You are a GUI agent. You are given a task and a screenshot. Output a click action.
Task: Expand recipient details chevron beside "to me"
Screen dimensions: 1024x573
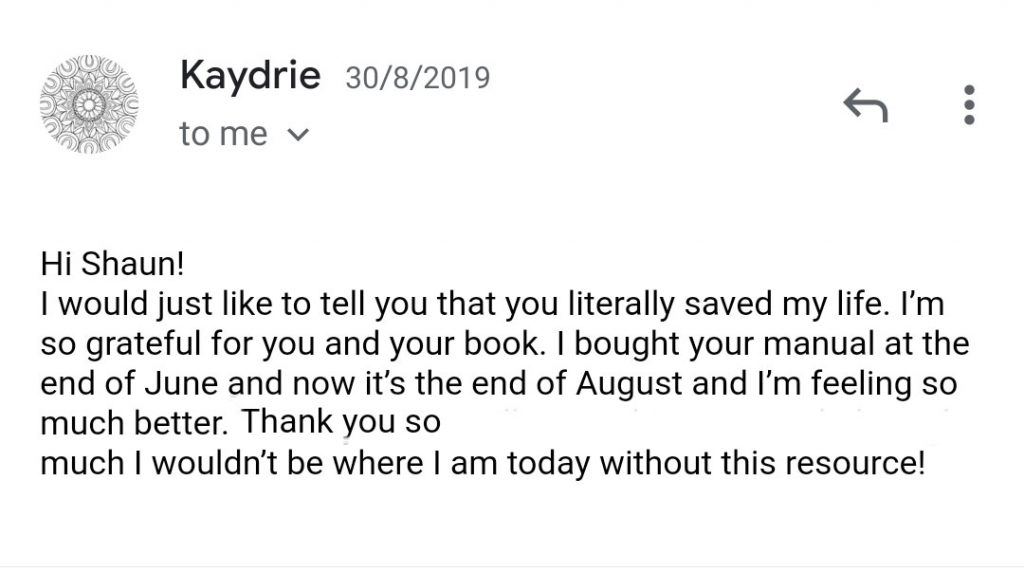pyautogui.click(x=298, y=135)
